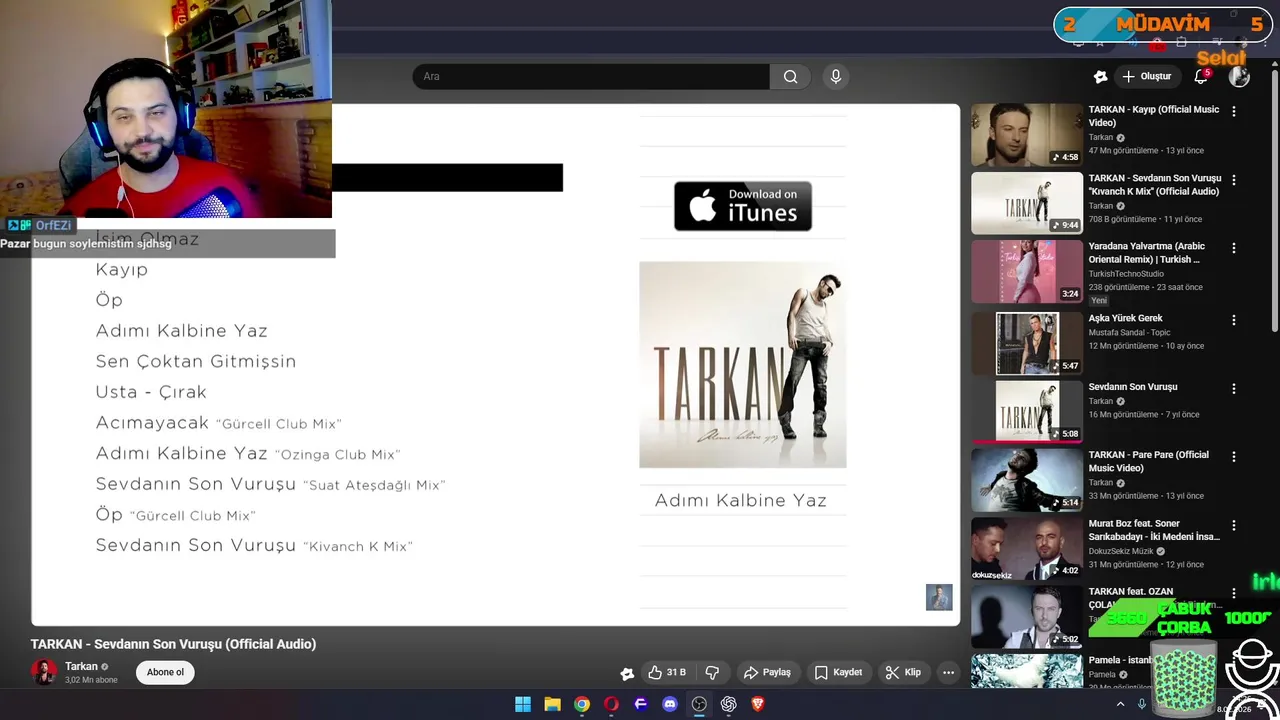Image resolution: width=1280 pixels, height=720 pixels.
Task: Click the taskbar microphone tray icon
Action: point(1141,704)
